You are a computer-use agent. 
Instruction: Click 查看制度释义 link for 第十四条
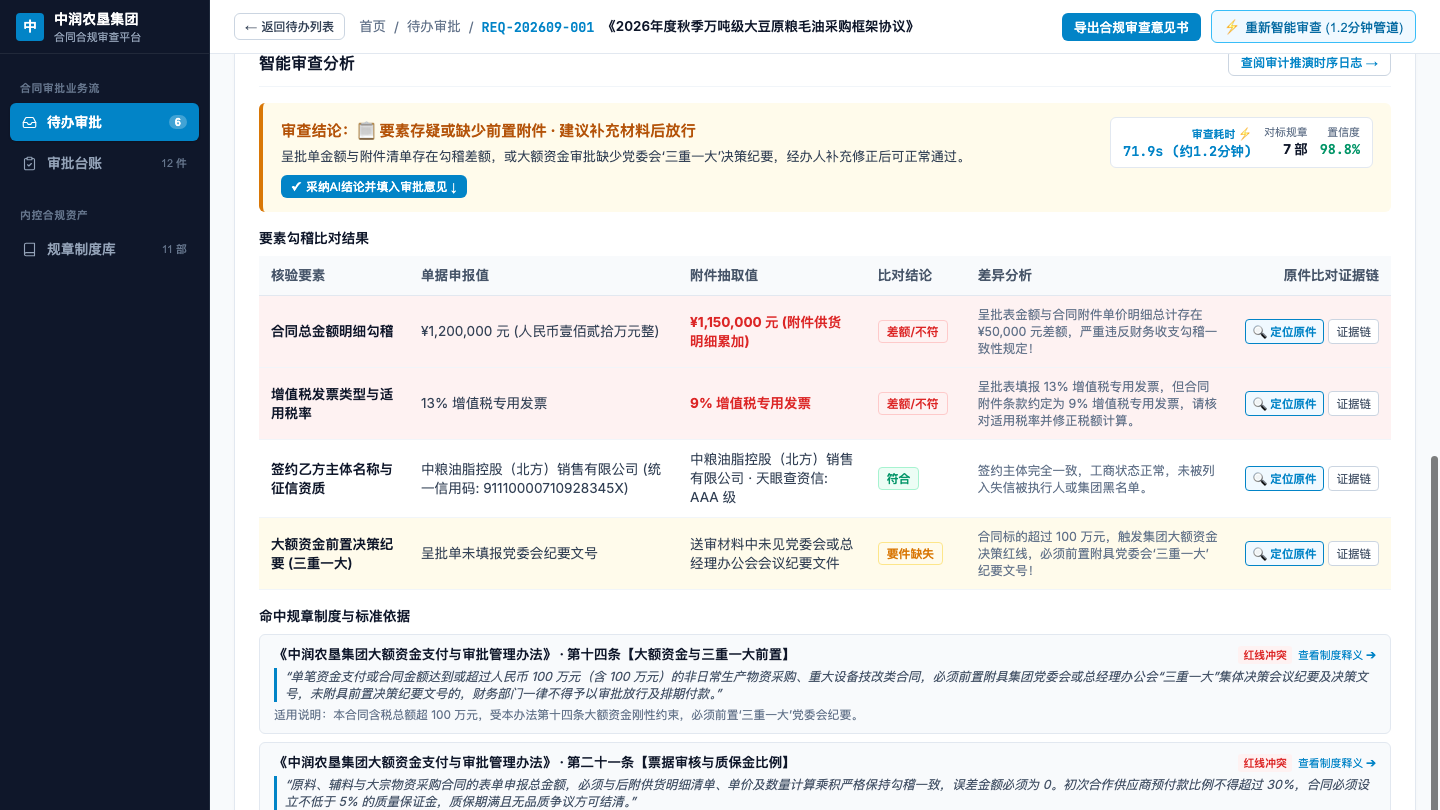point(1337,655)
